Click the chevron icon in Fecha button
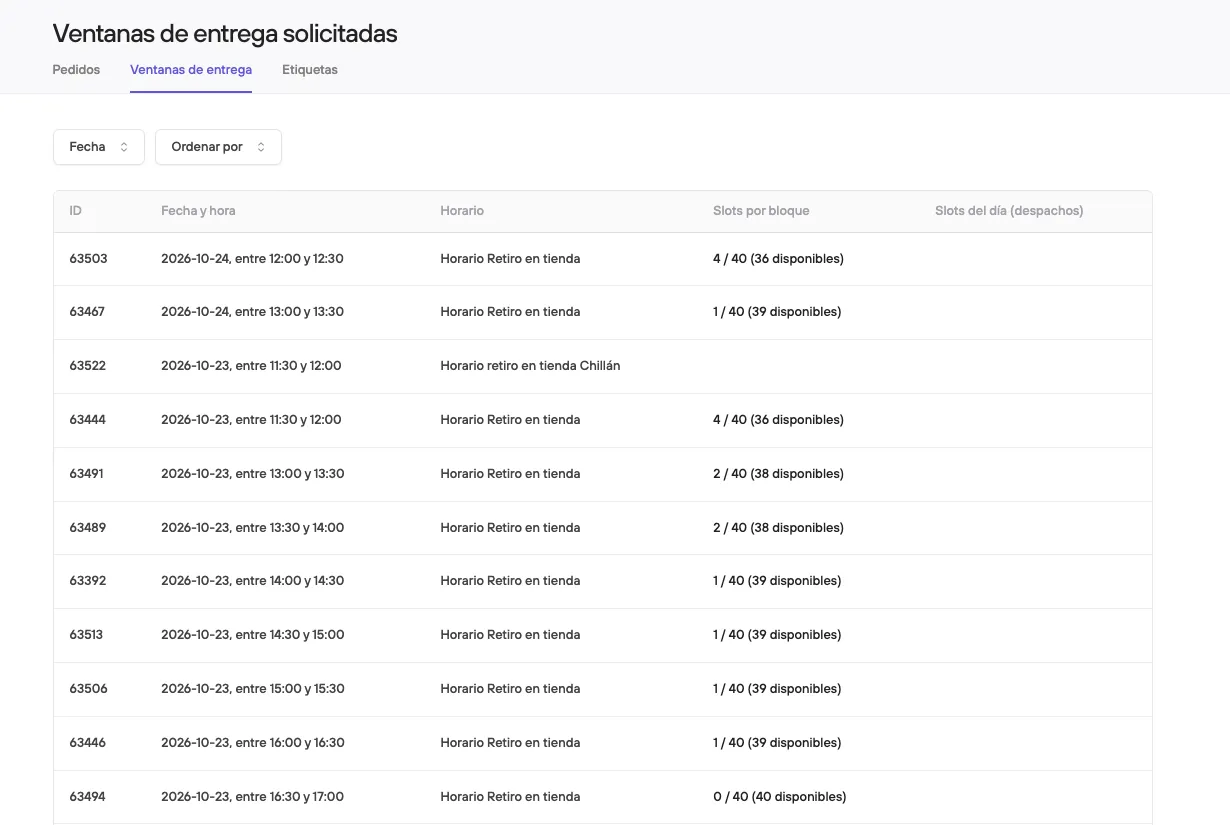 (124, 147)
